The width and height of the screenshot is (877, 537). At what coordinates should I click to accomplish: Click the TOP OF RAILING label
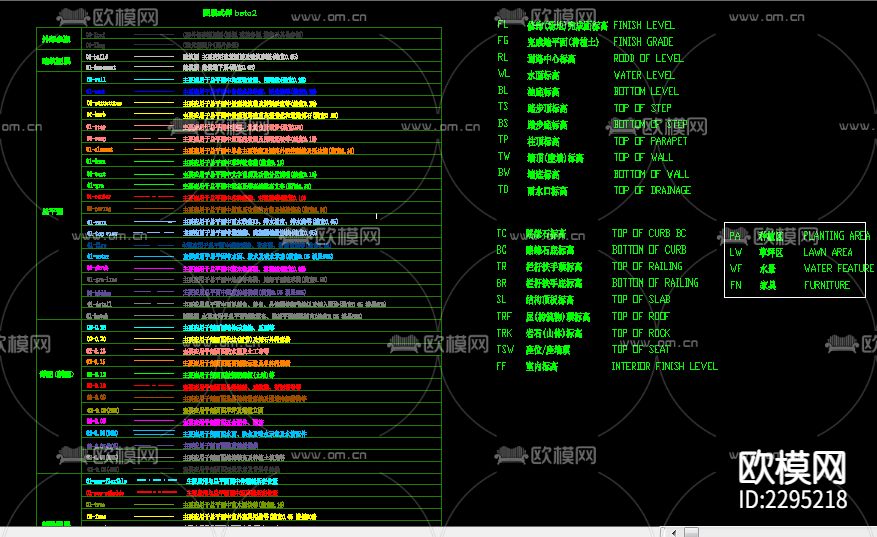[647, 266]
